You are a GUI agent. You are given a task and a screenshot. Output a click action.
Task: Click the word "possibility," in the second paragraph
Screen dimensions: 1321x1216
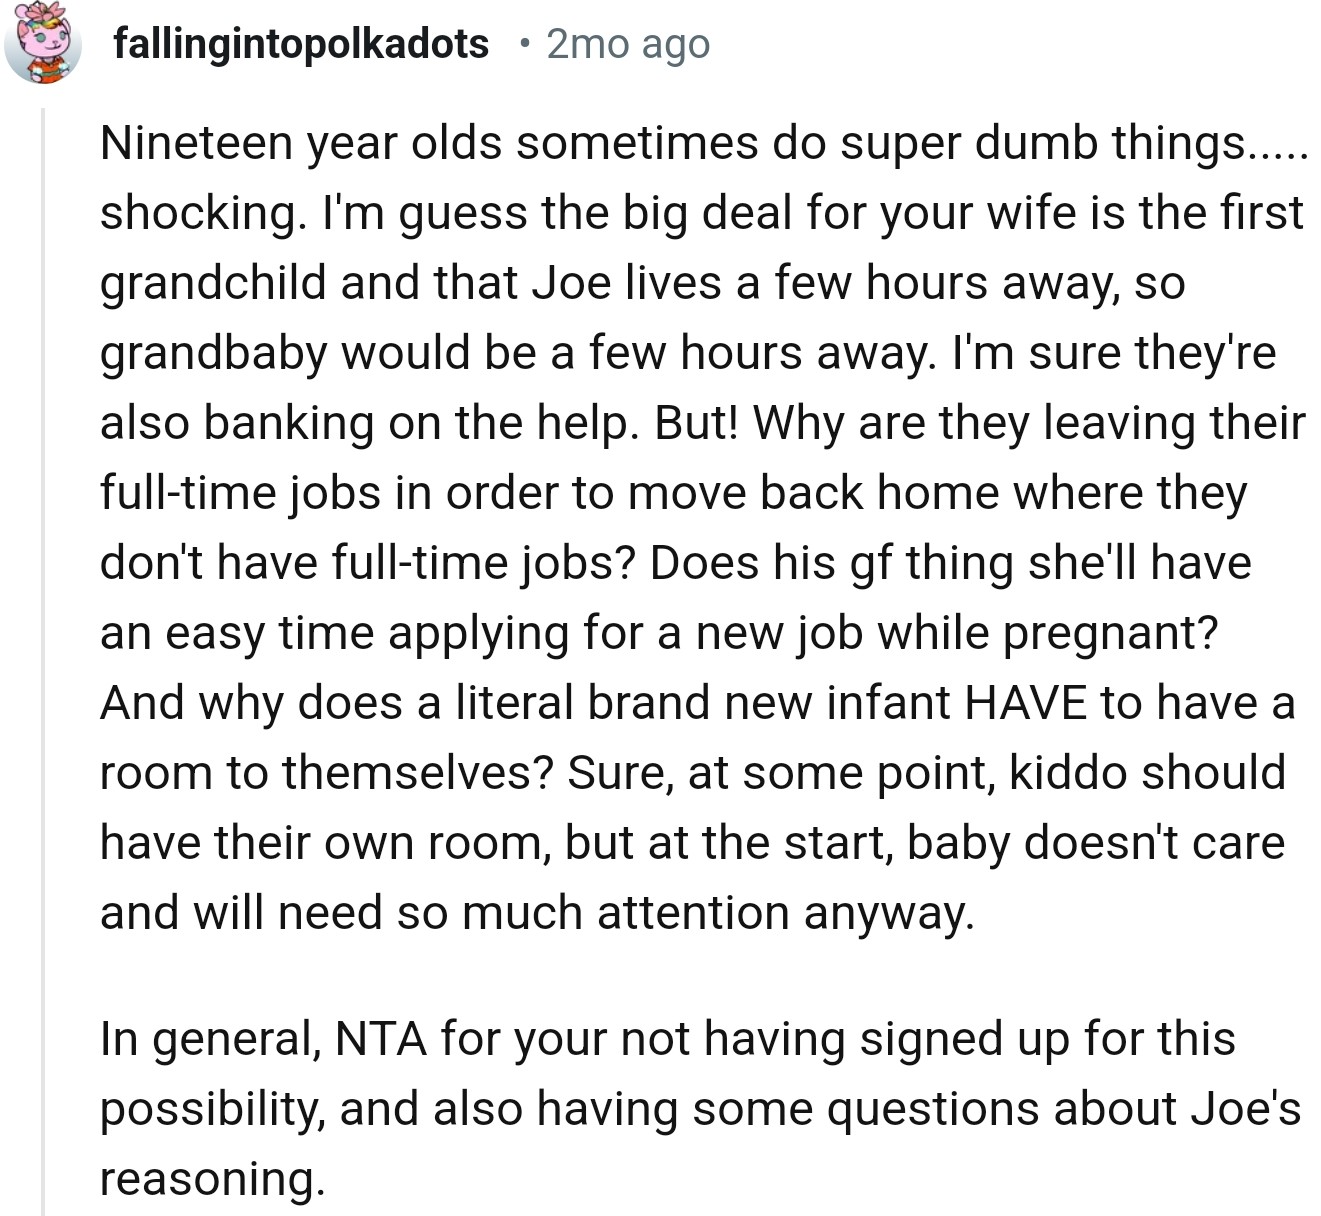pos(211,1109)
